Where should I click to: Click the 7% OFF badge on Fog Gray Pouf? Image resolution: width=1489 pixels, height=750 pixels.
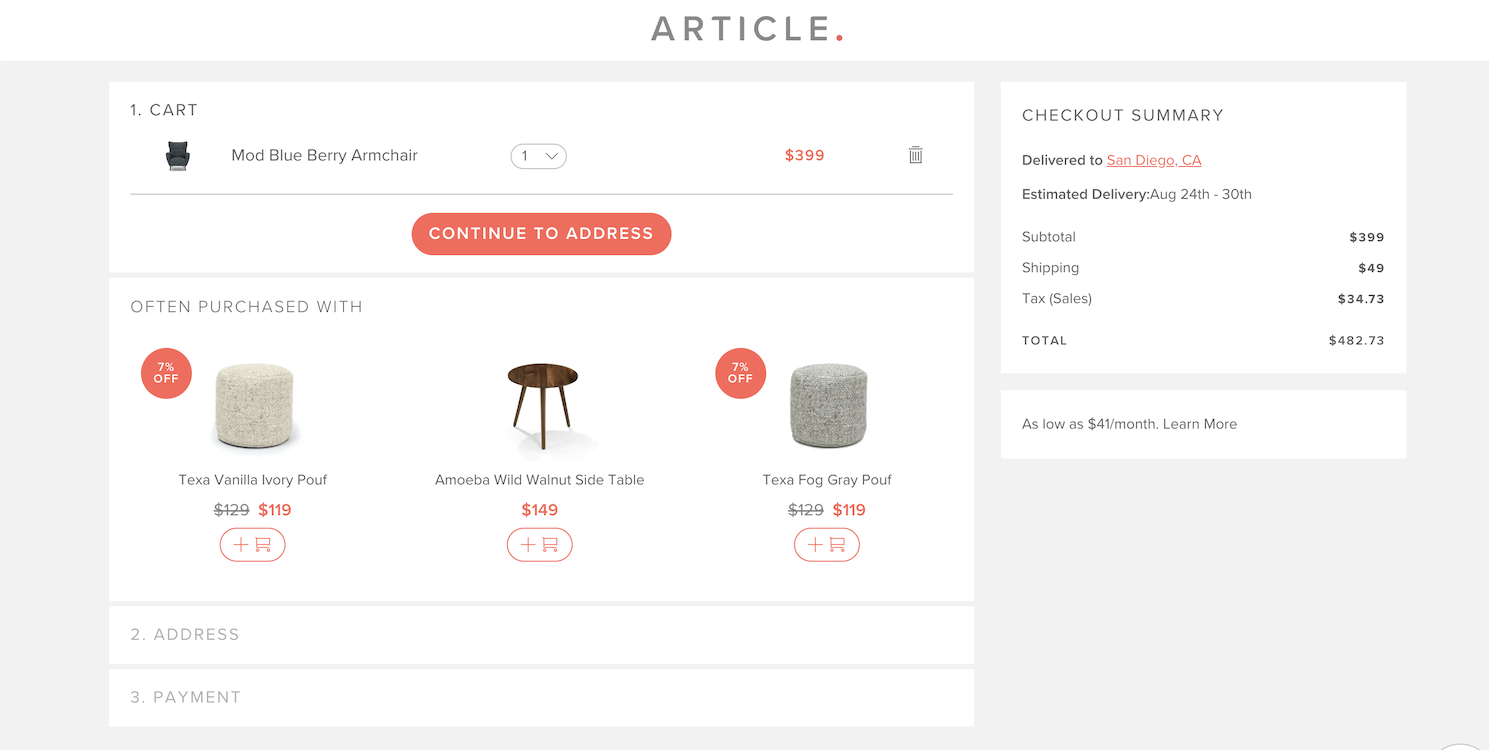tap(740, 373)
